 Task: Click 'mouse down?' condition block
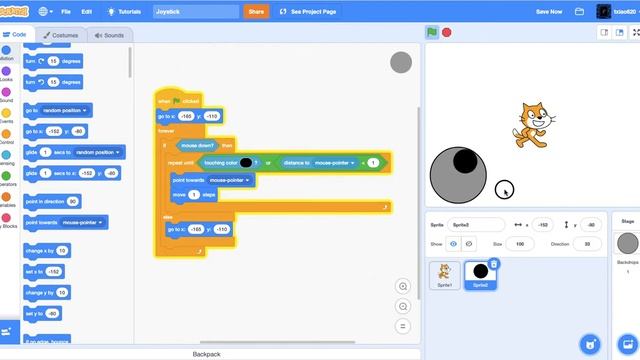[197, 145]
